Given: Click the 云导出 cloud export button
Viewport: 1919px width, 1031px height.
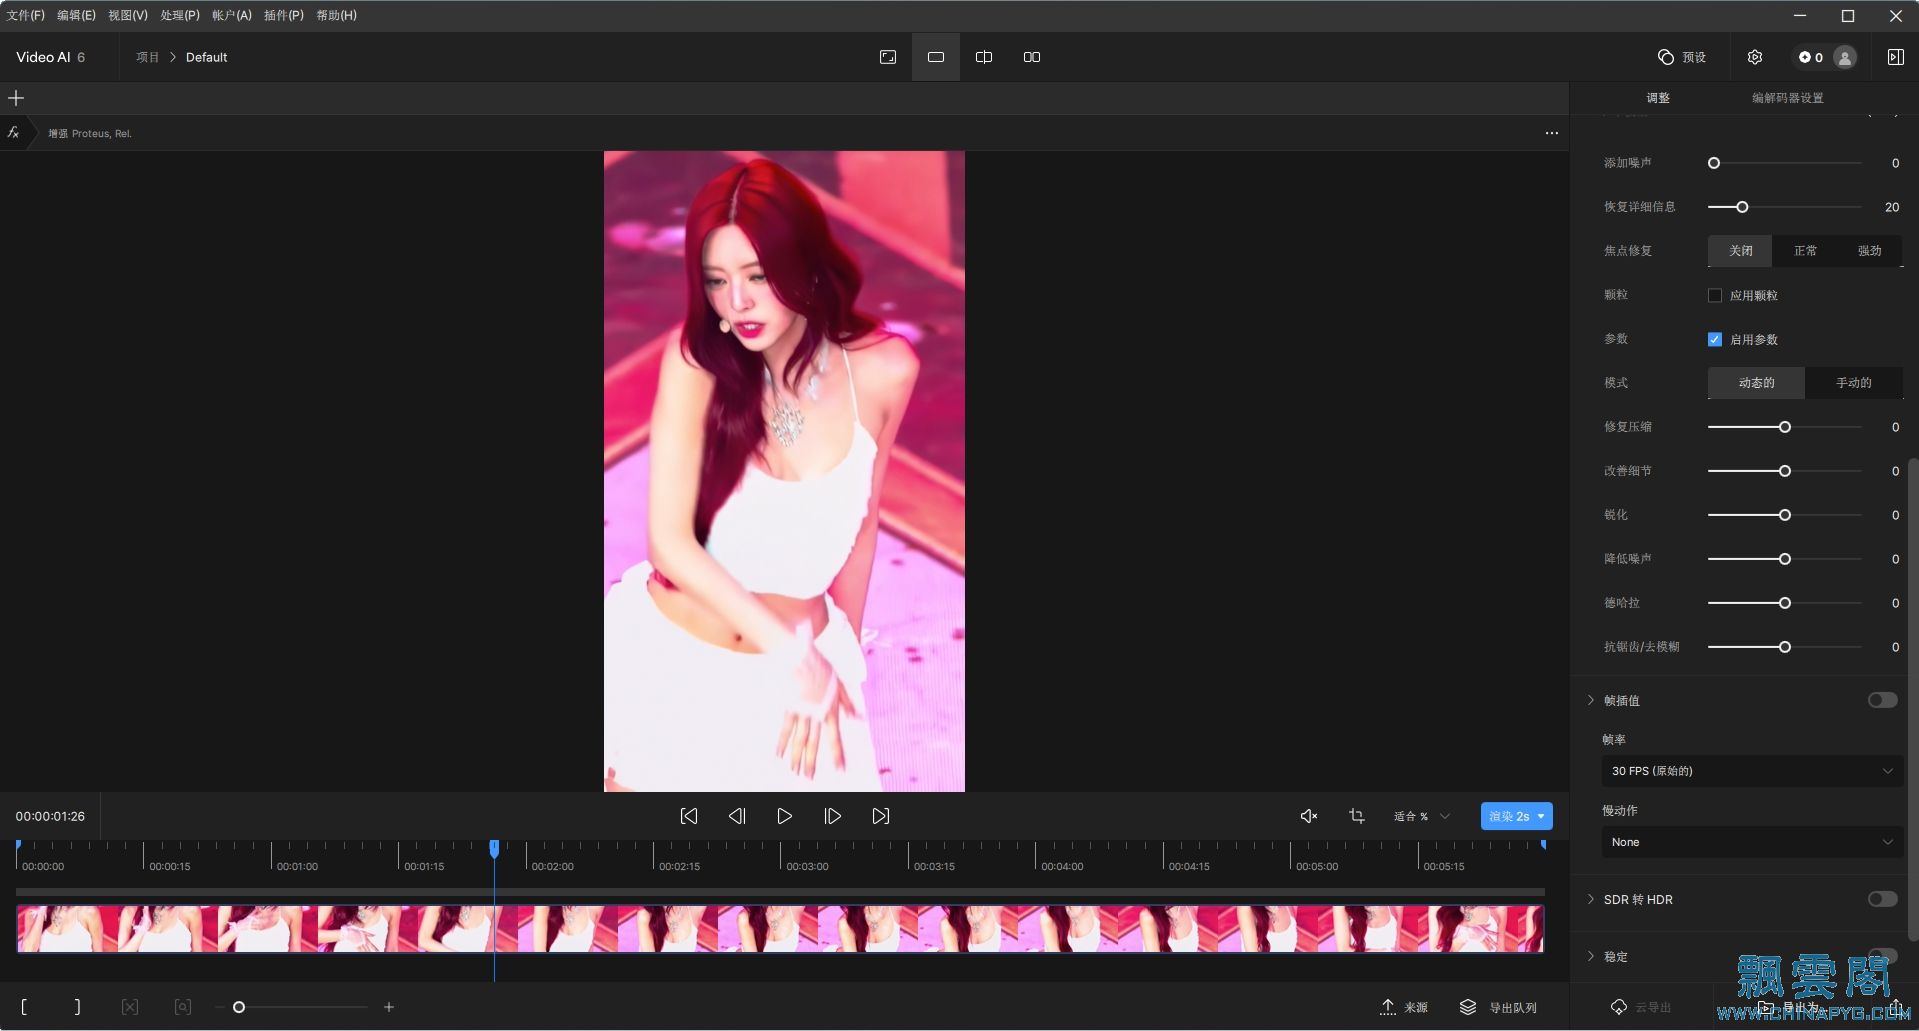Looking at the screenshot, I should click(1641, 1007).
